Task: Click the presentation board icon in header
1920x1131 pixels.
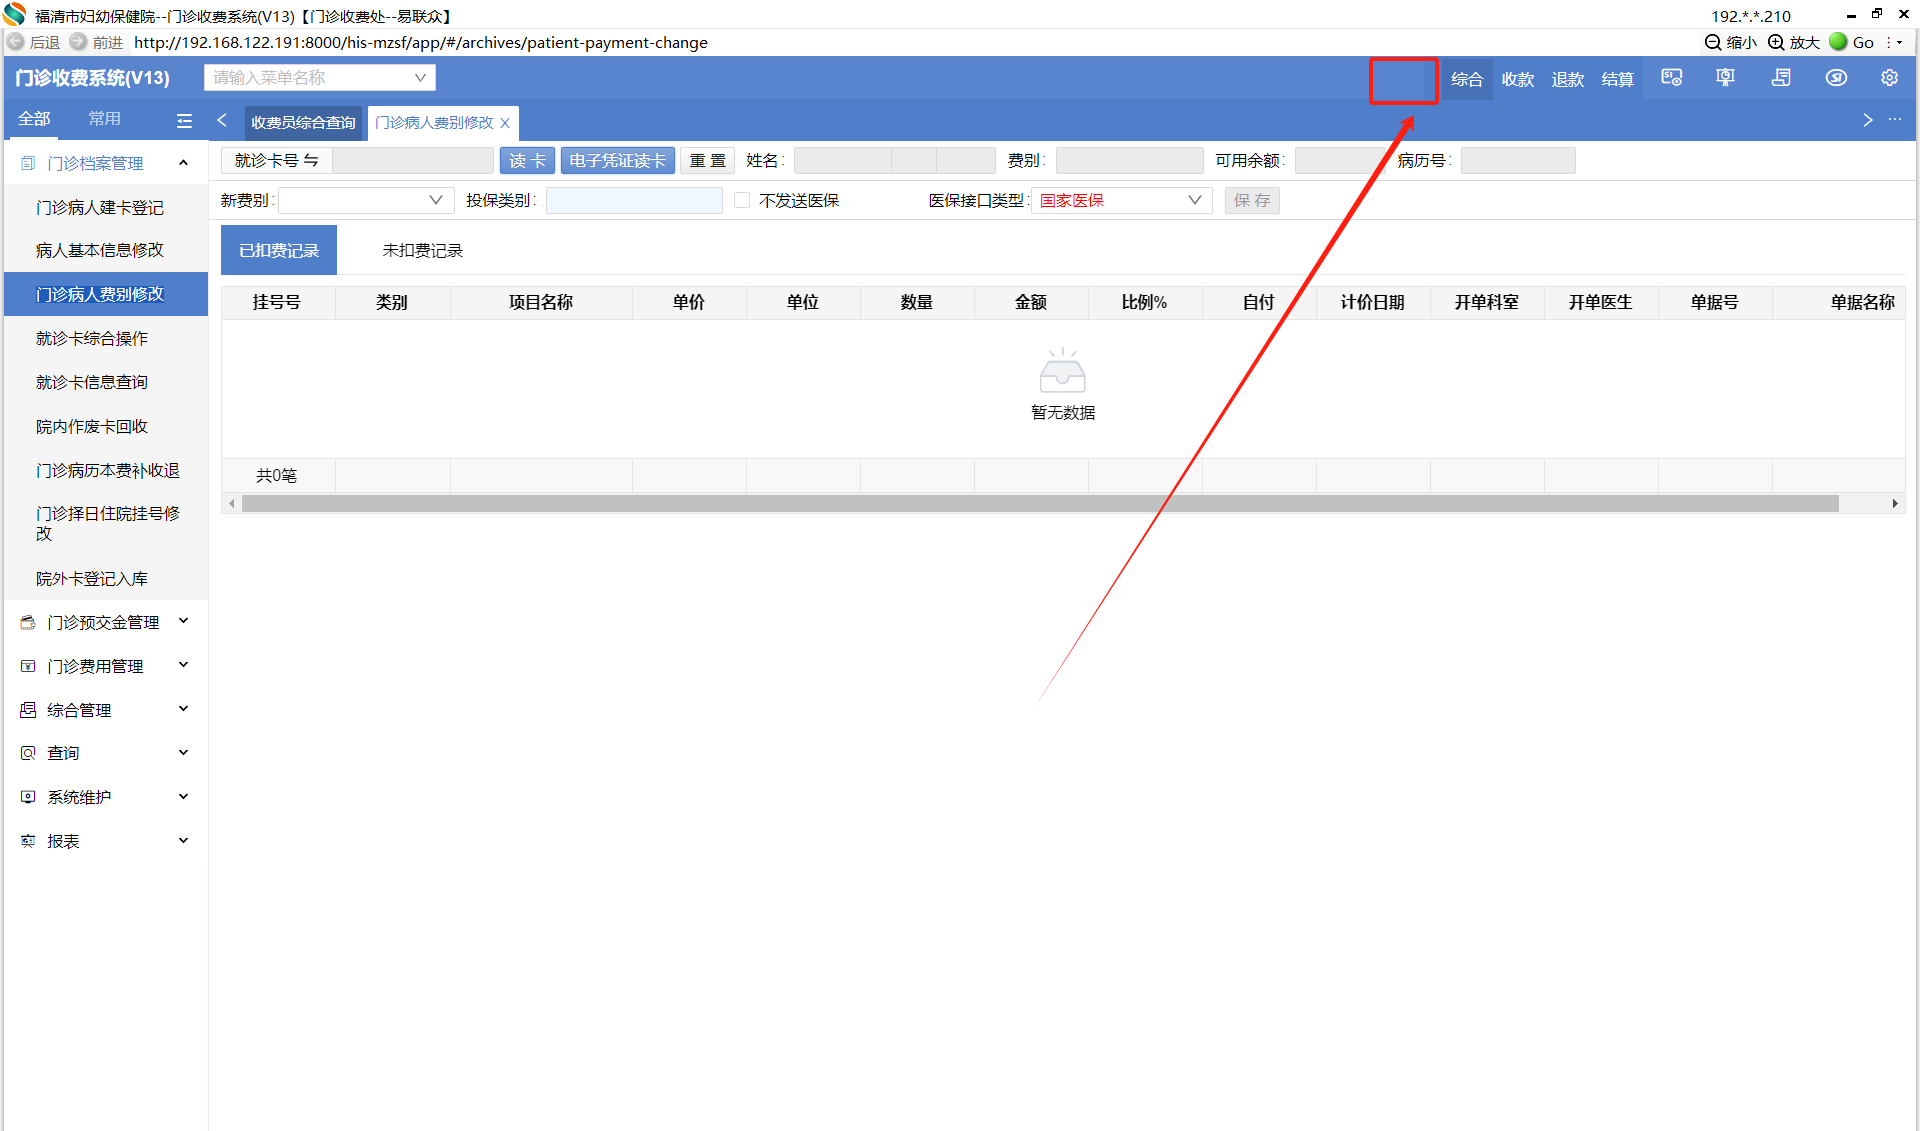Action: click(1725, 78)
